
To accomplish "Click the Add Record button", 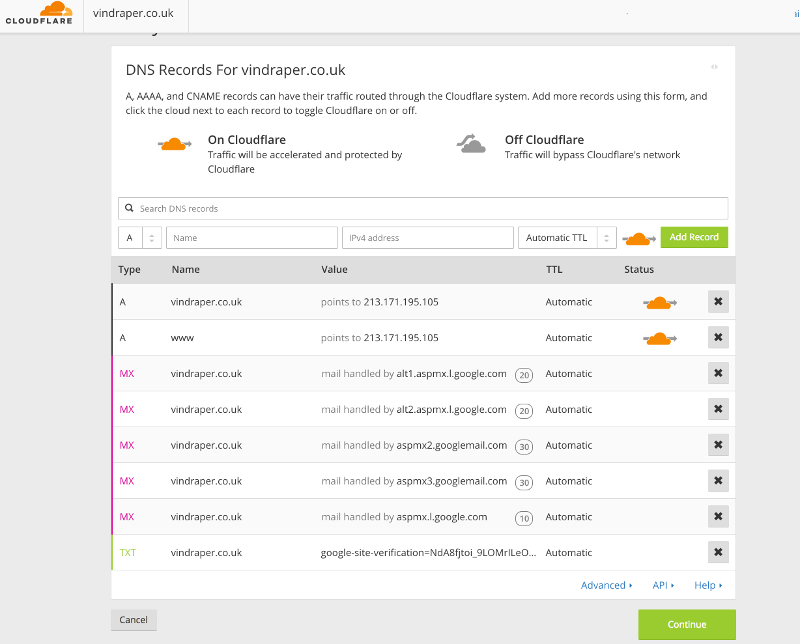I will 694,237.
